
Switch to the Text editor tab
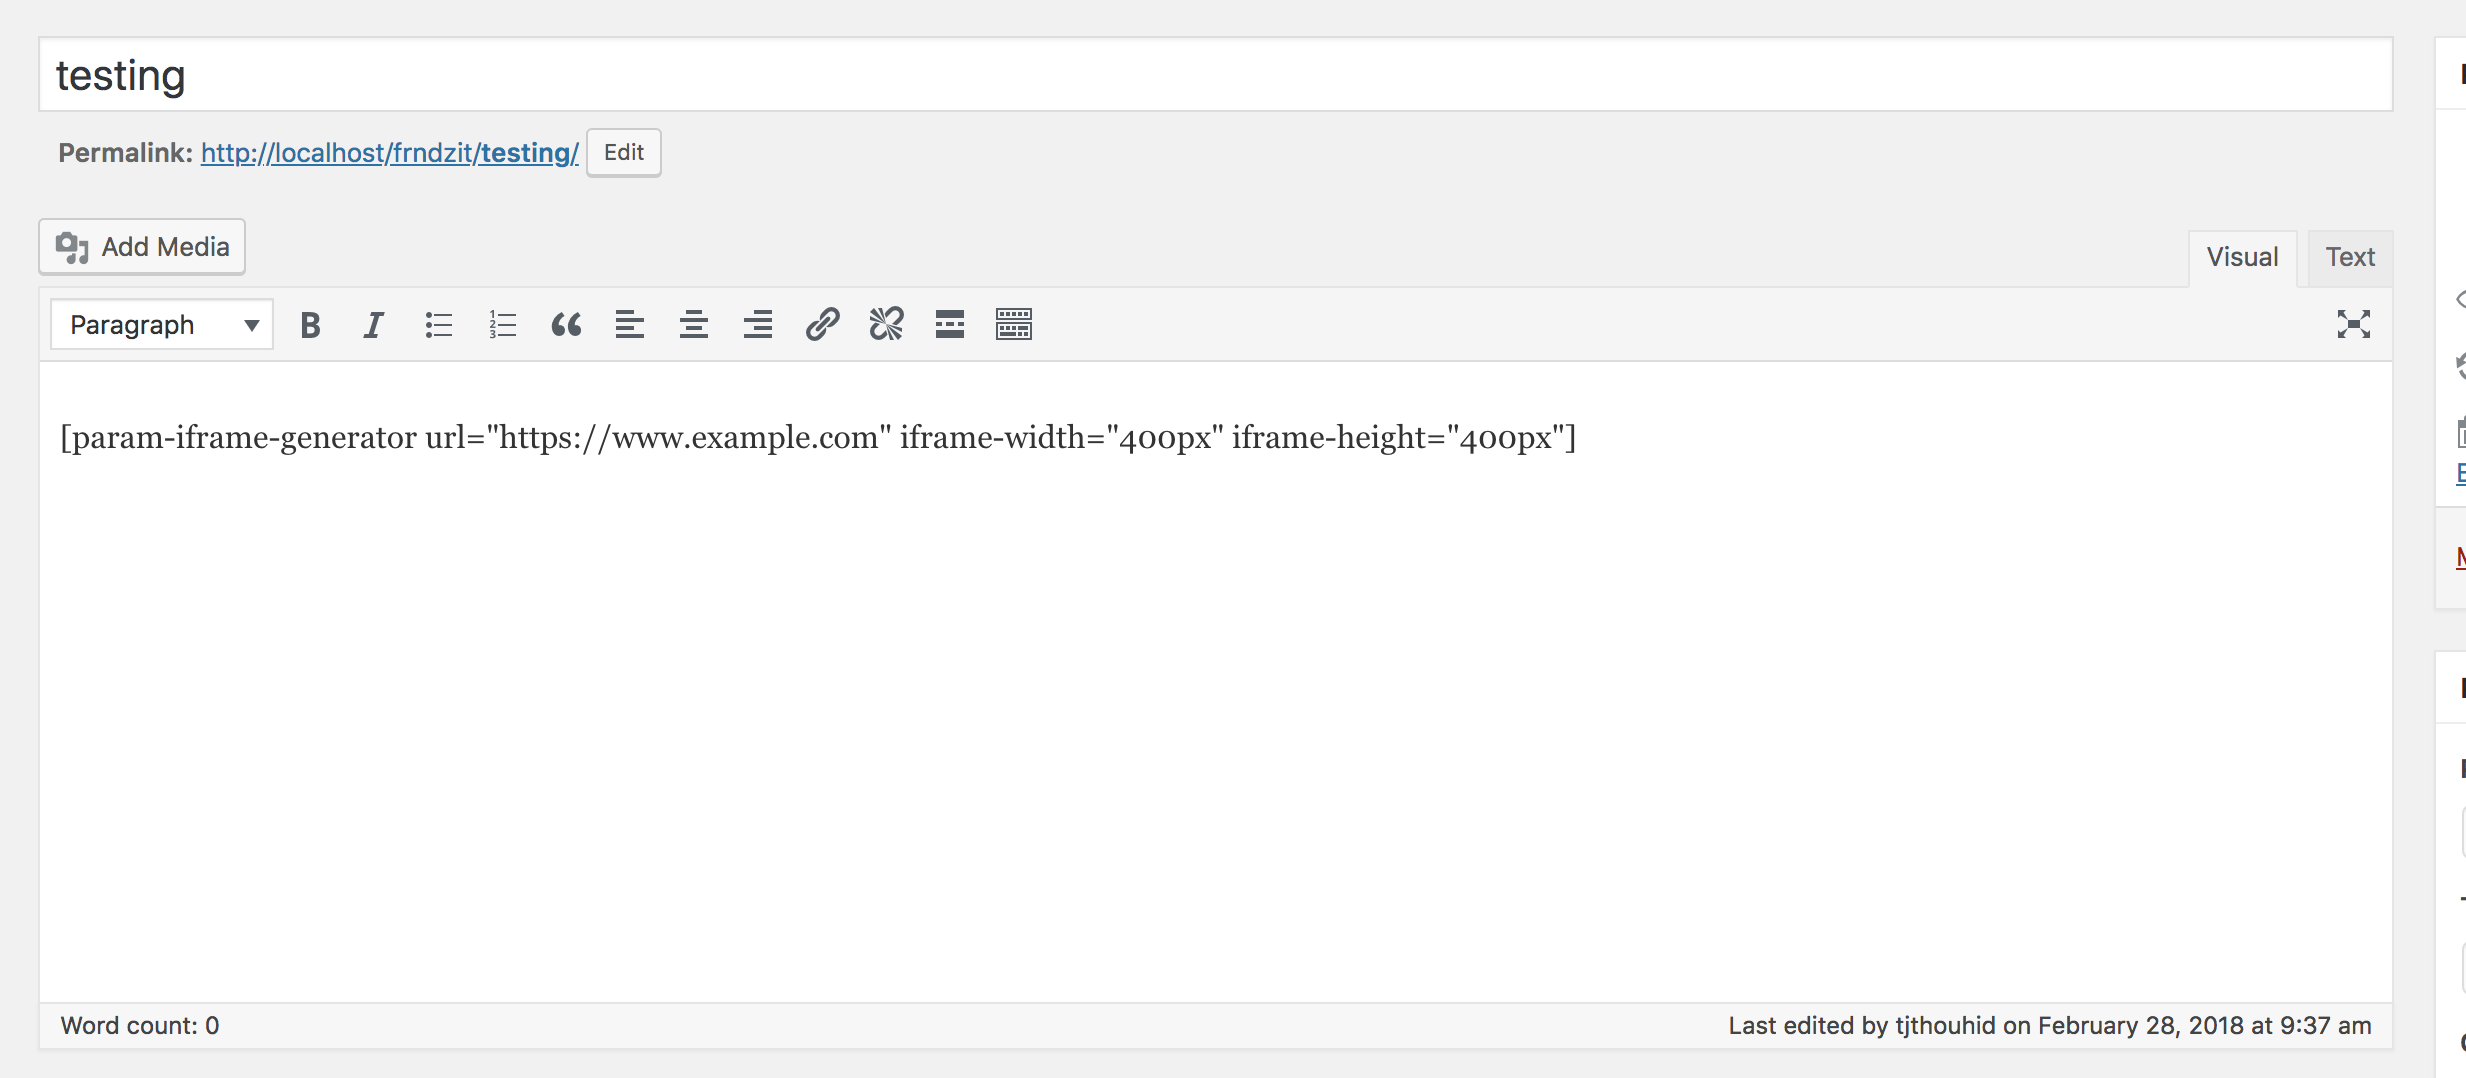pos(2350,258)
